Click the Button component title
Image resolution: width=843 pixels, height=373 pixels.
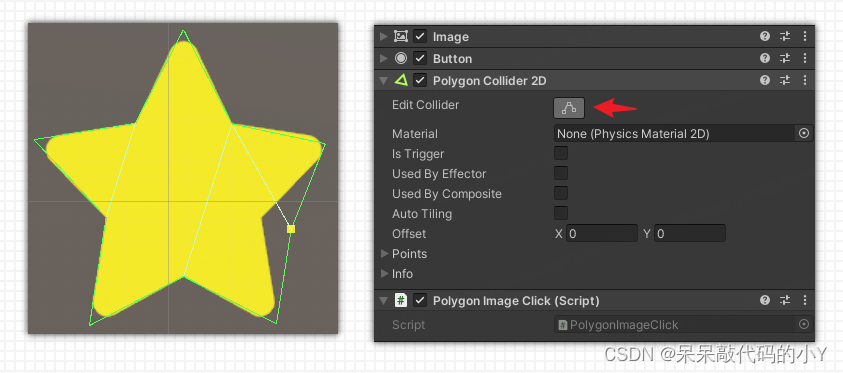tap(452, 59)
